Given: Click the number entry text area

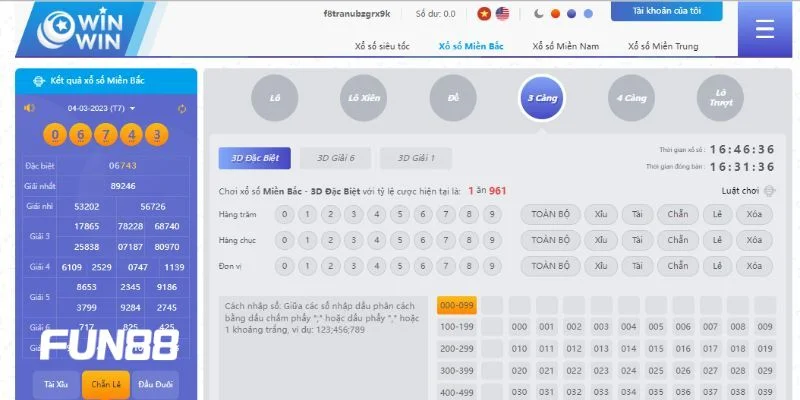Looking at the screenshot, I should click(x=324, y=347).
